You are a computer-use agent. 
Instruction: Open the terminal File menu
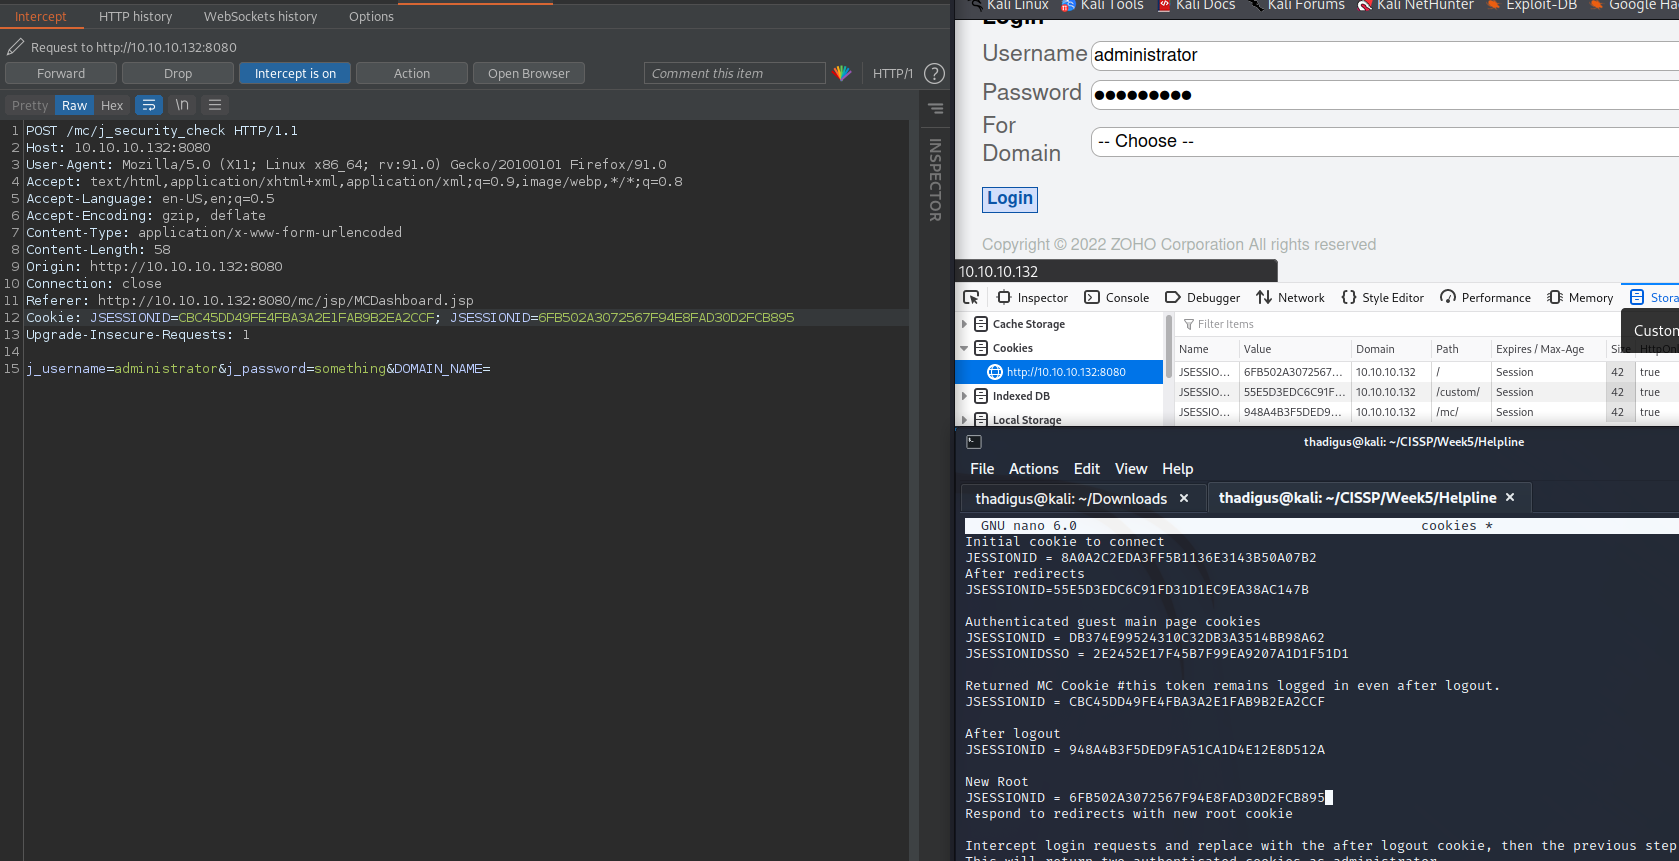[x=982, y=469]
